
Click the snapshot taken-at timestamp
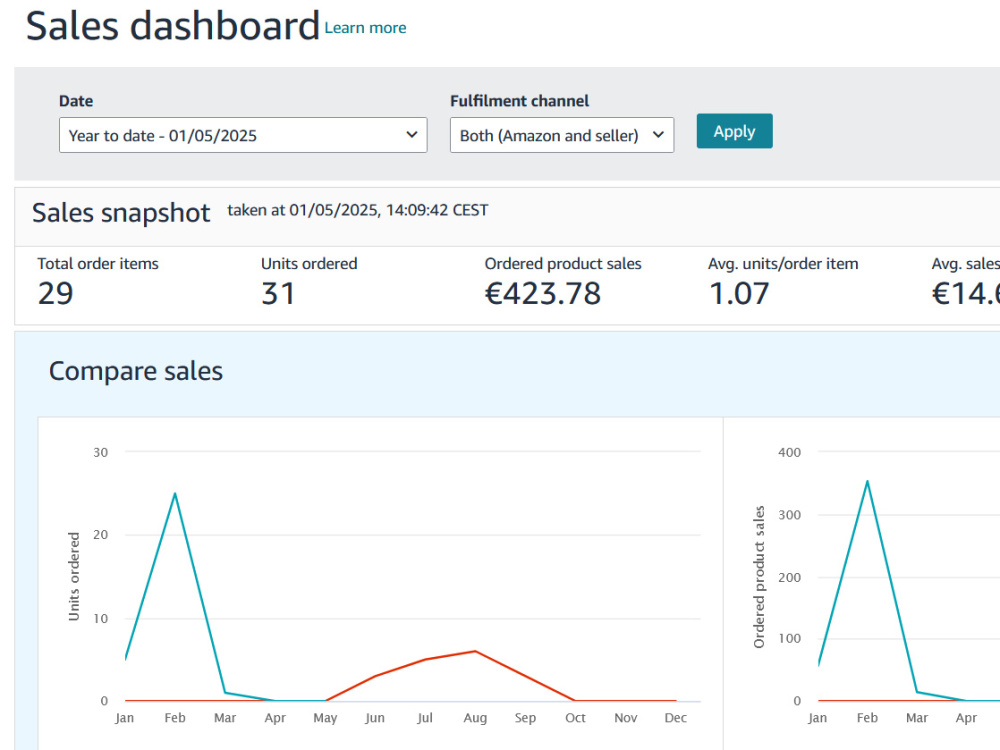coord(358,210)
